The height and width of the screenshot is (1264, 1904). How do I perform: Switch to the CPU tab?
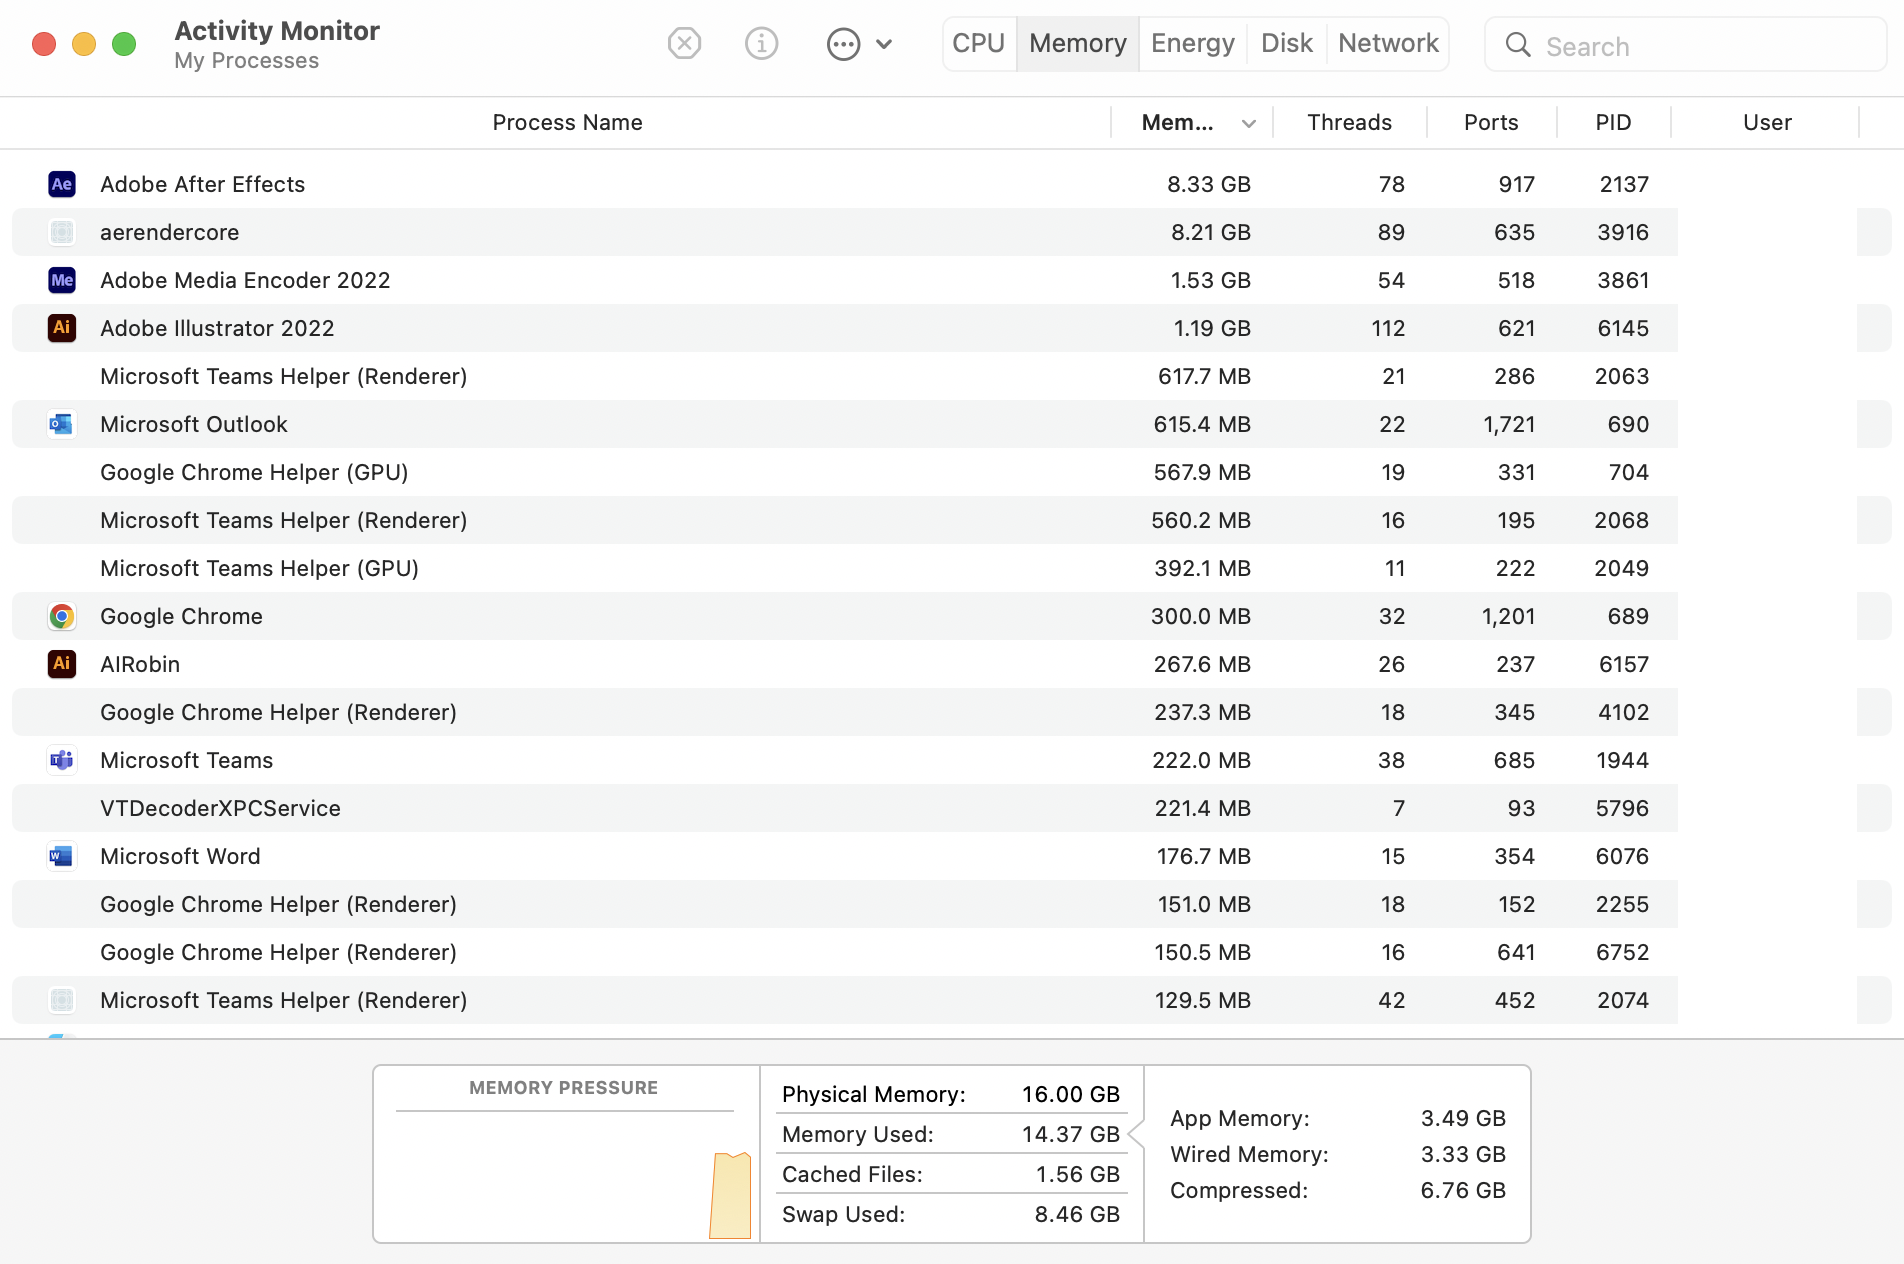(x=978, y=44)
